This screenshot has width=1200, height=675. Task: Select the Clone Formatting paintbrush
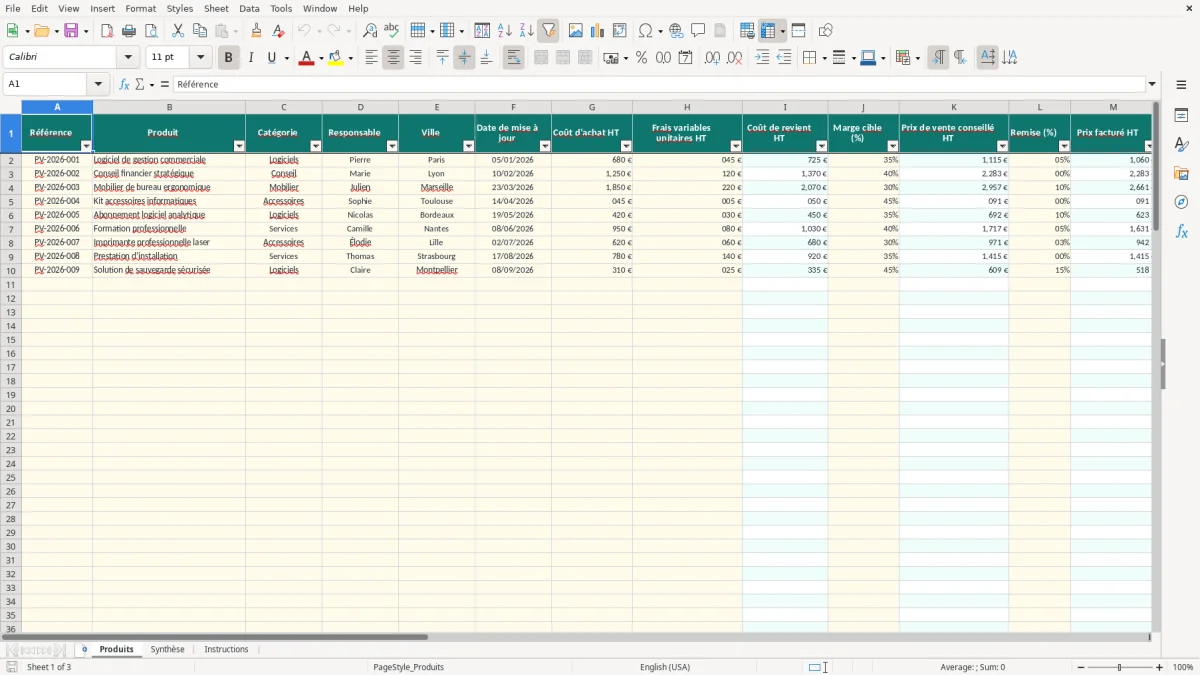click(256, 31)
